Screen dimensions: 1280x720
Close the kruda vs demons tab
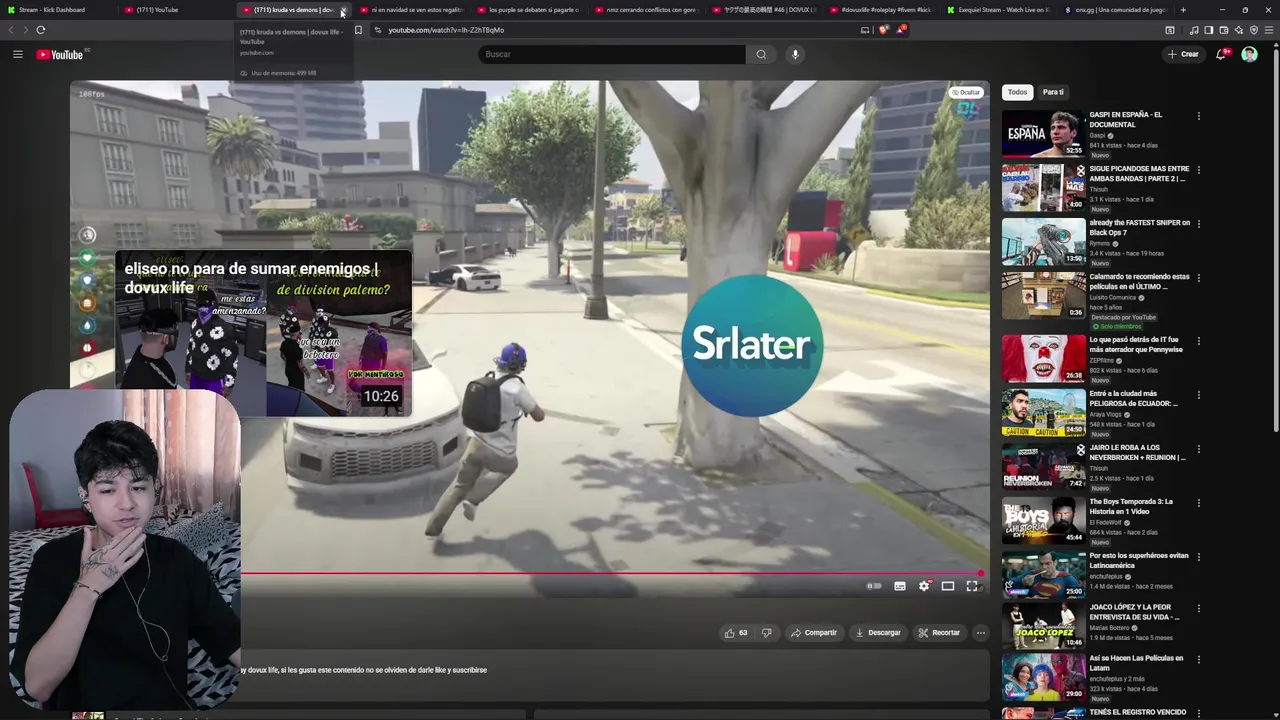point(342,10)
